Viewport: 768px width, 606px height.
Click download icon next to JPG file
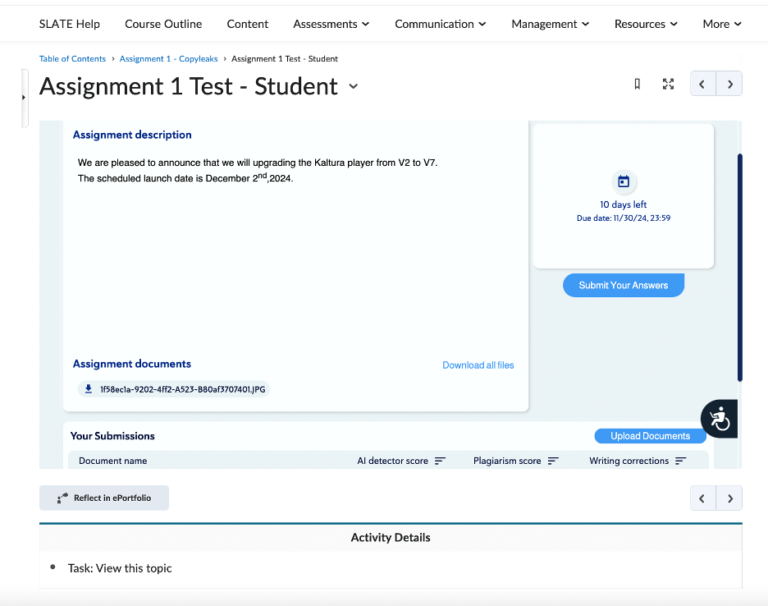pos(88,389)
